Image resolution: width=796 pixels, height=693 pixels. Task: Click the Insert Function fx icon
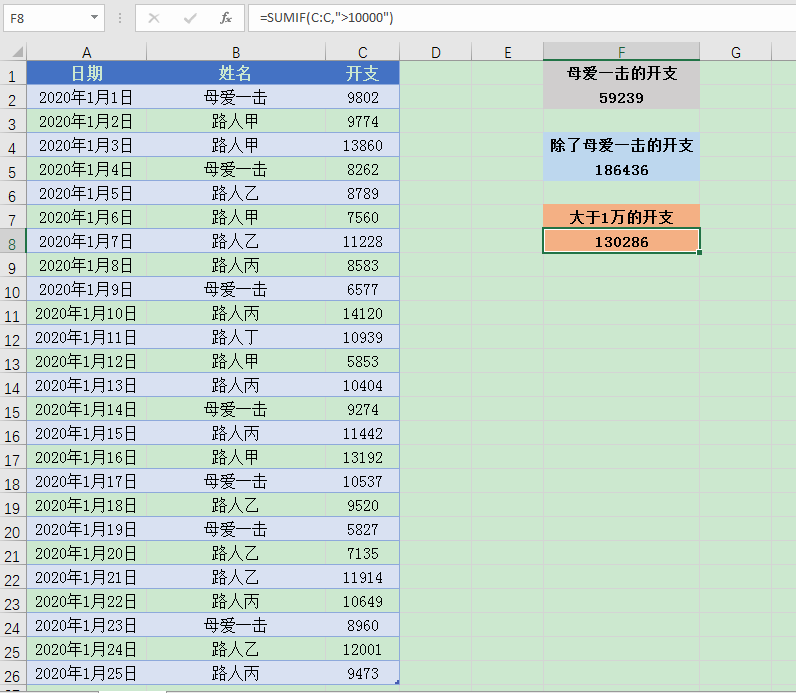(226, 18)
